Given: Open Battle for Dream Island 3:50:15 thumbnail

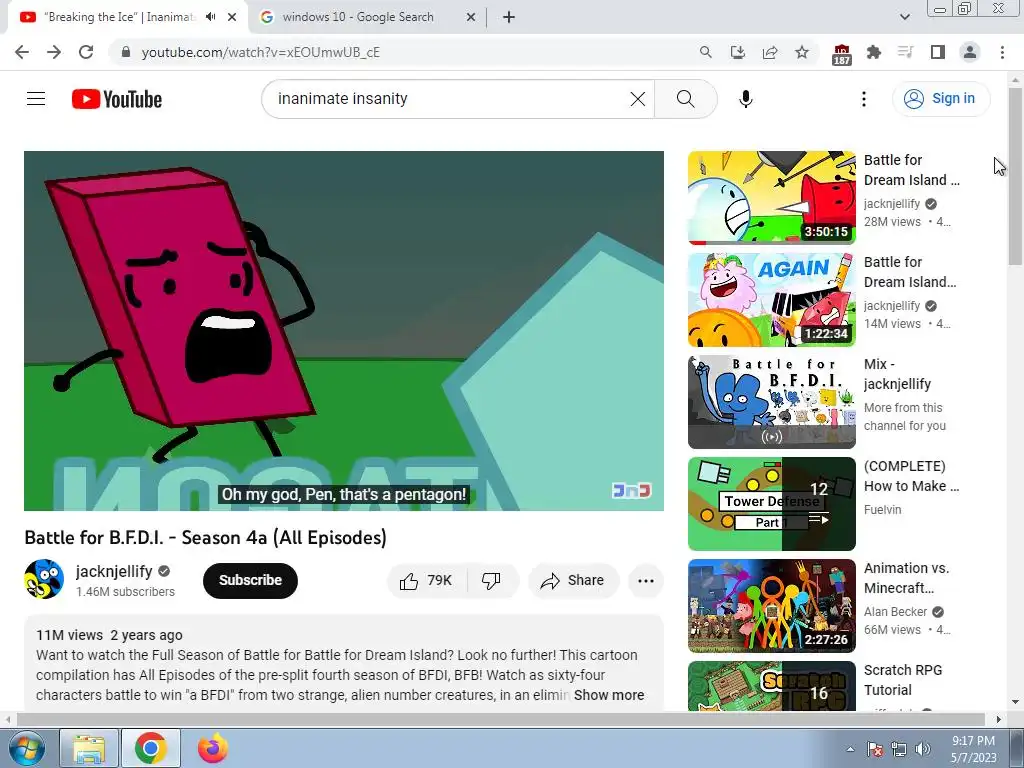Looking at the screenshot, I should pyautogui.click(x=771, y=198).
